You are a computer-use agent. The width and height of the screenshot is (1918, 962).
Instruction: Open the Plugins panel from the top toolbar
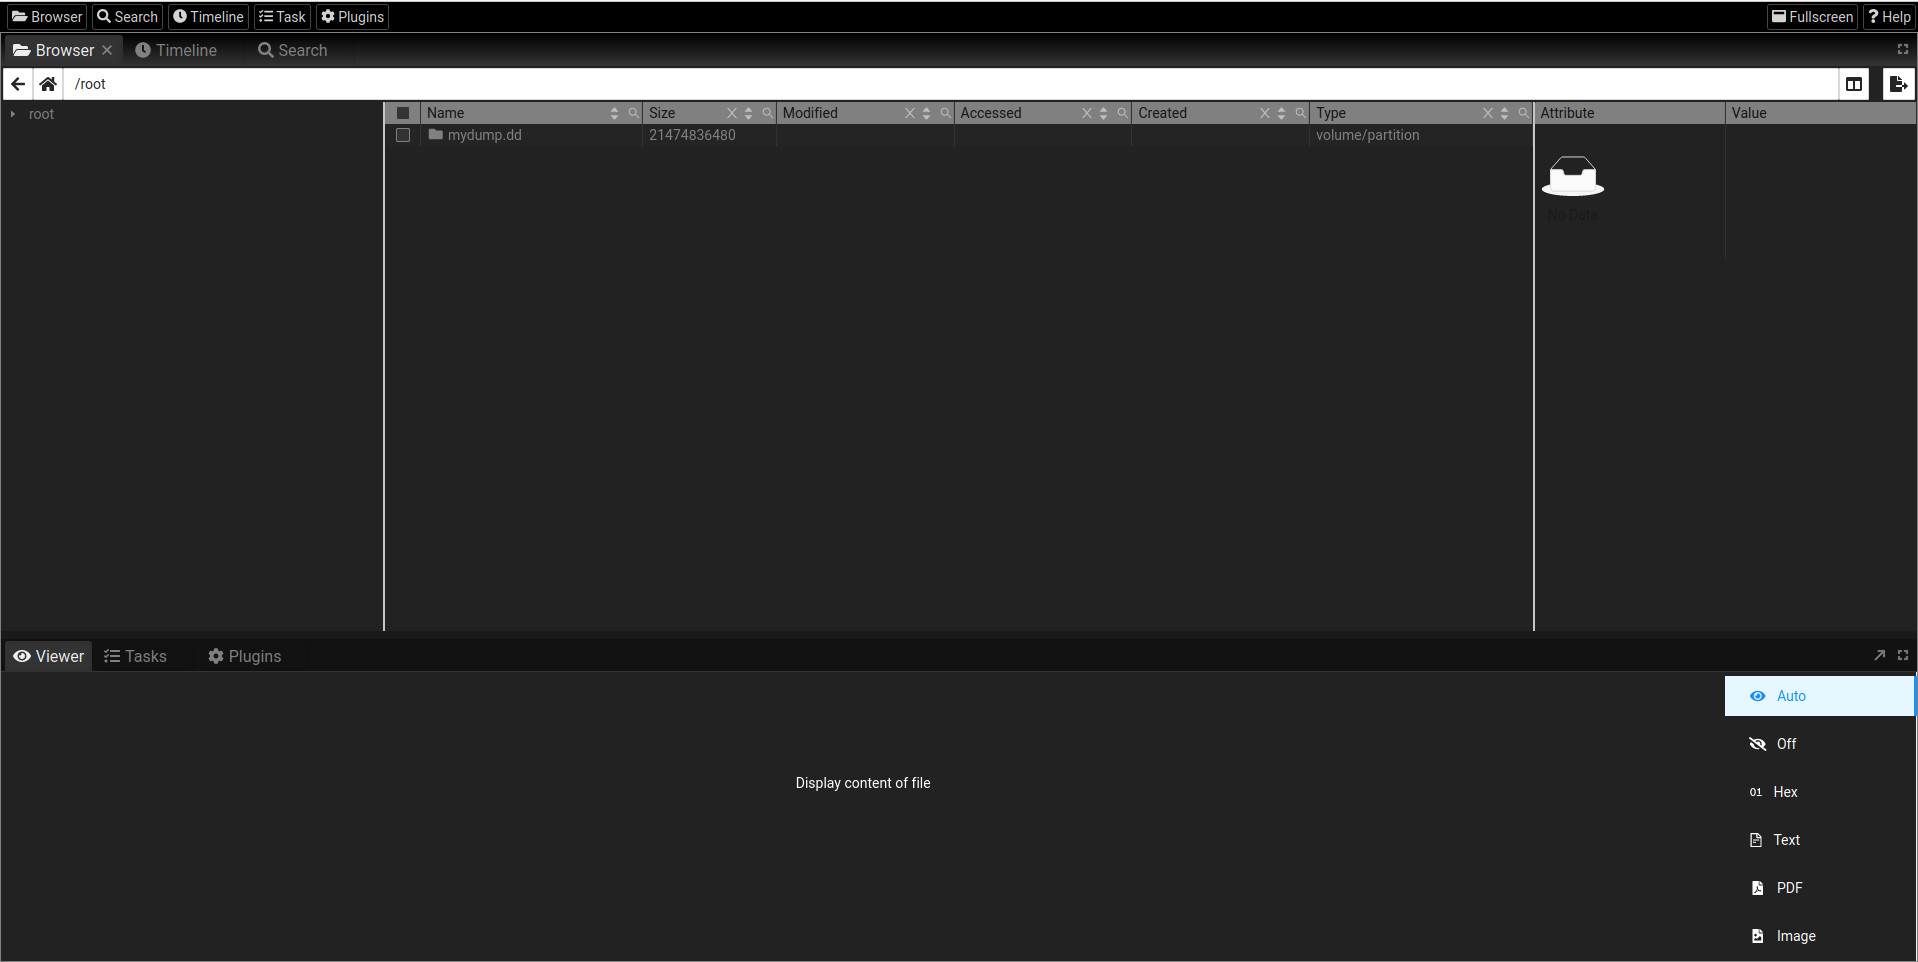[x=351, y=16]
